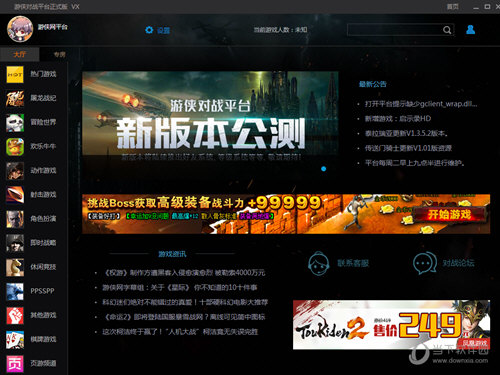The image size is (500, 375).
Task: Click the 设置 label
Action: 163,30
